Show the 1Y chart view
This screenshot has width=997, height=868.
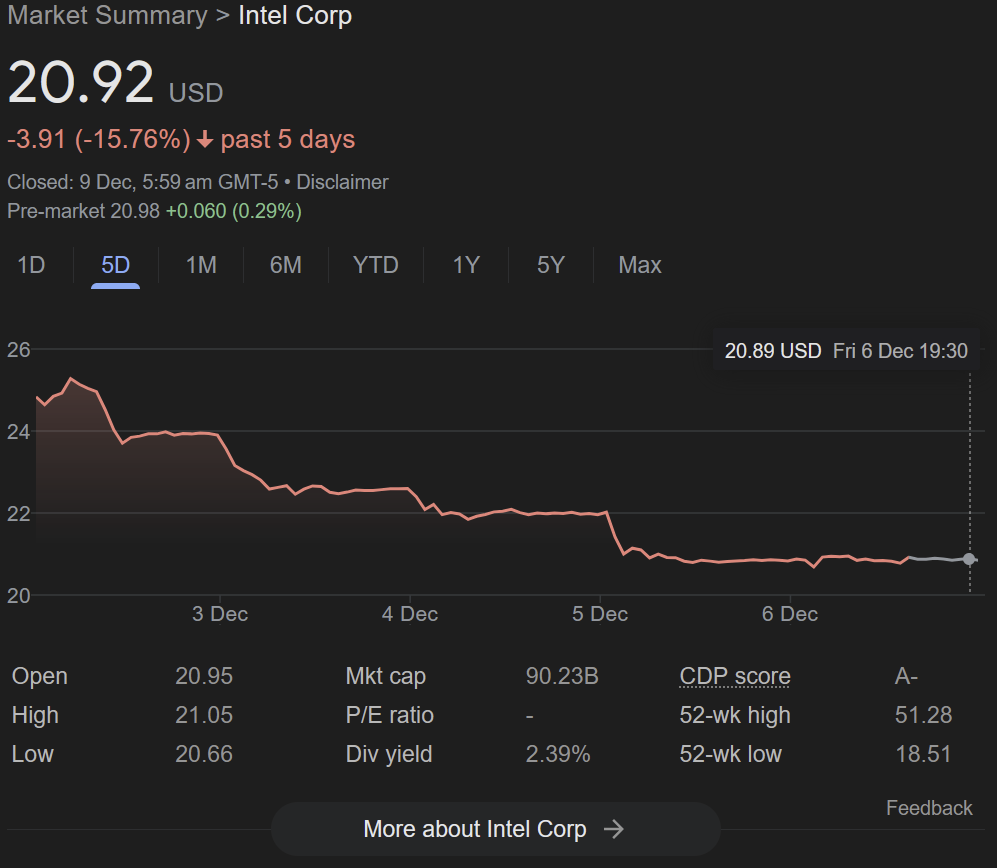[466, 265]
